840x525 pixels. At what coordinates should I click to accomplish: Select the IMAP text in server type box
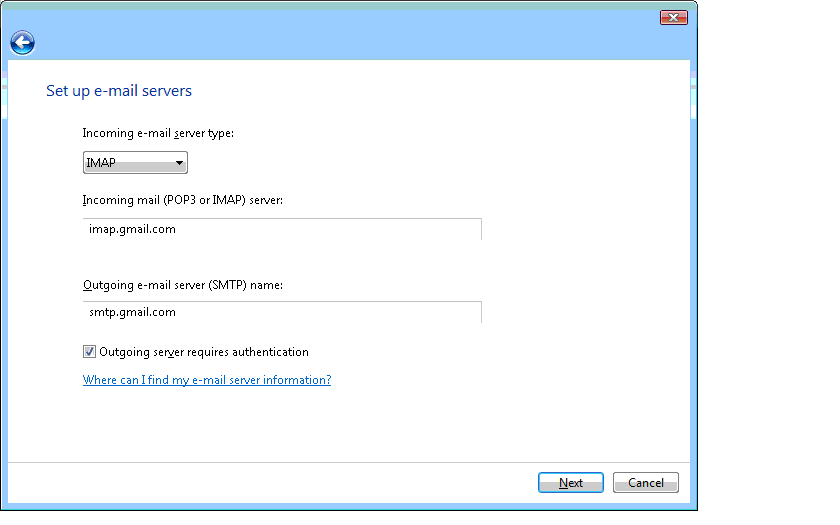[102, 163]
